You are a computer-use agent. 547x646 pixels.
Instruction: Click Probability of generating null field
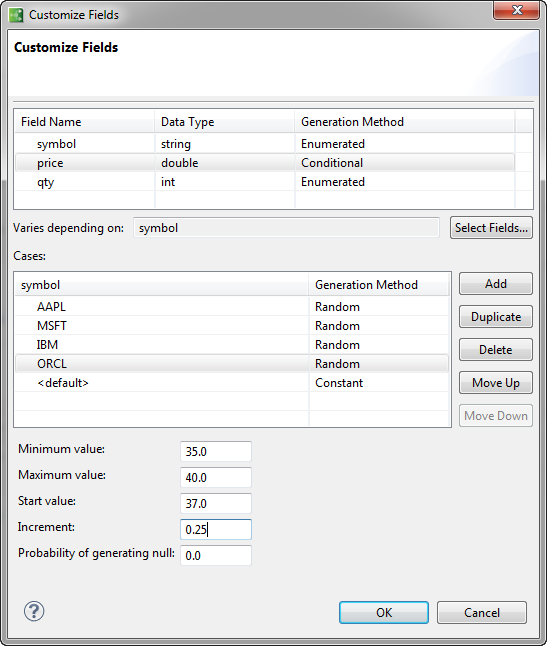click(x=216, y=555)
